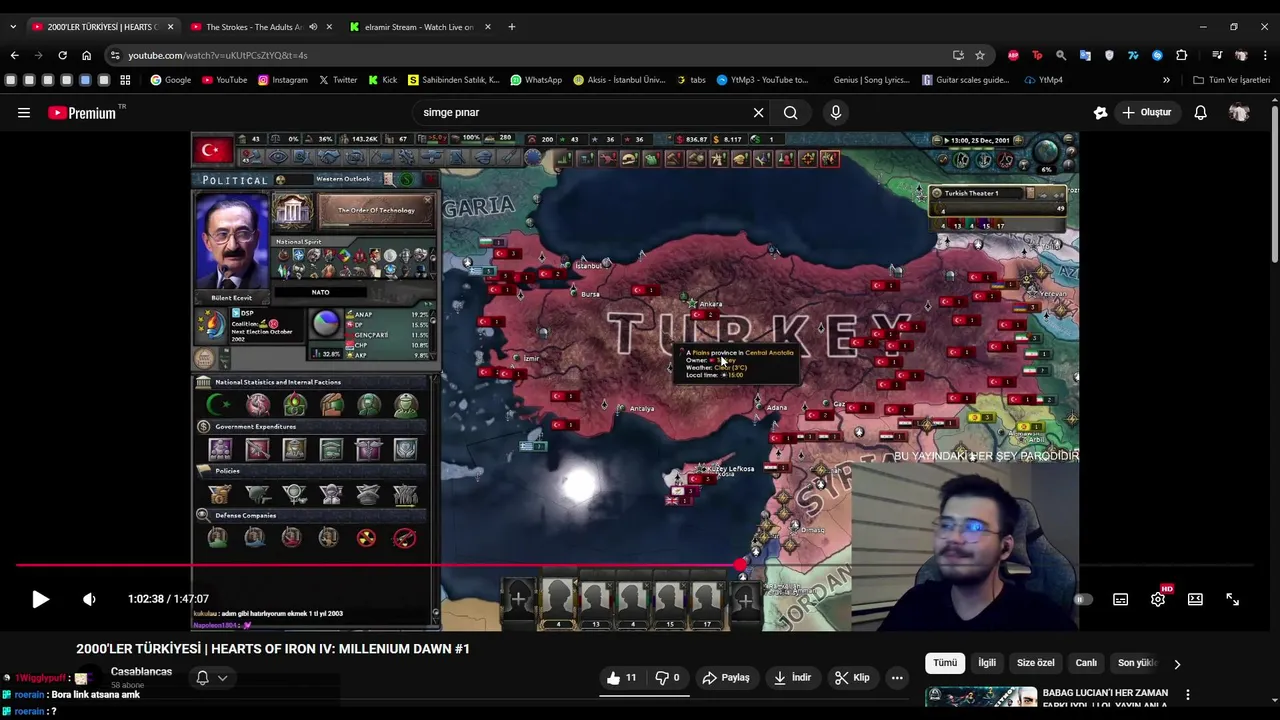1280x720 pixels.
Task: Share the video with Paylaş
Action: [726, 678]
